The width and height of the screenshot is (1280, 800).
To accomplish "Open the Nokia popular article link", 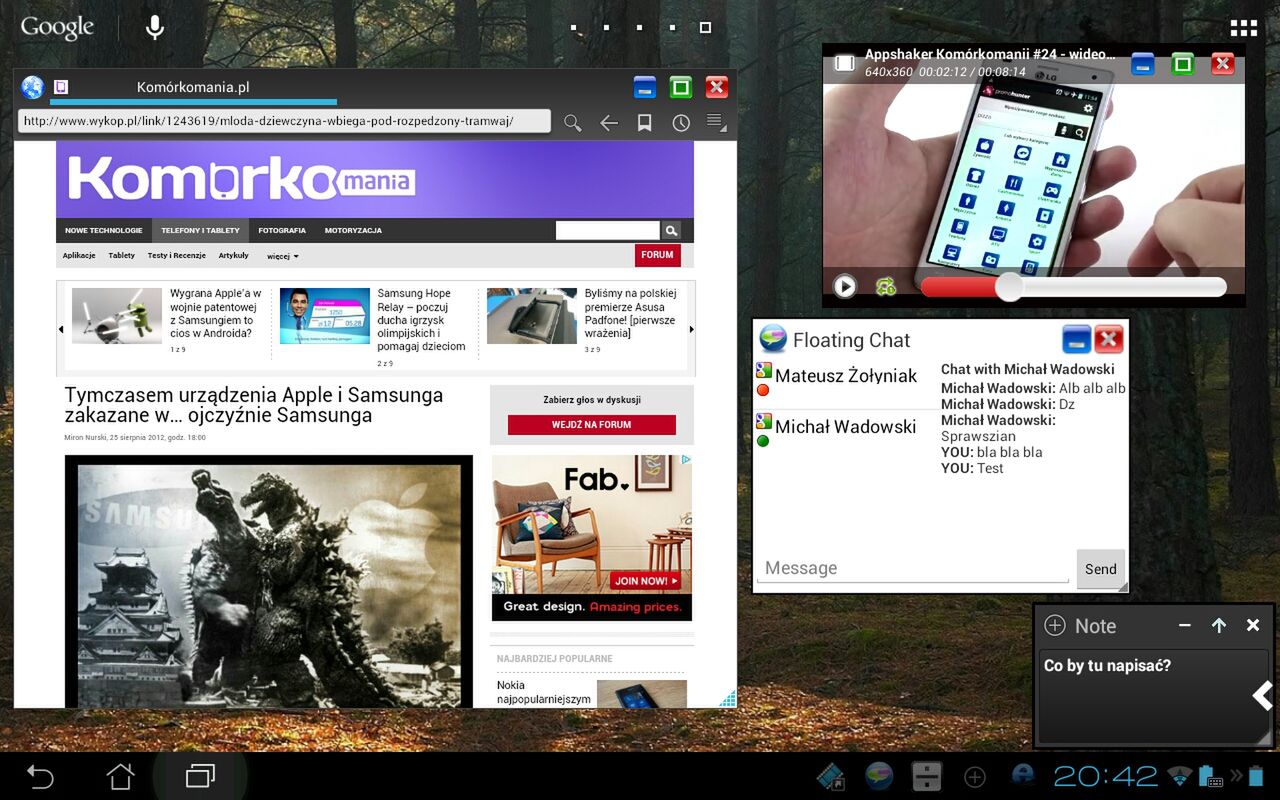I will click(x=544, y=692).
